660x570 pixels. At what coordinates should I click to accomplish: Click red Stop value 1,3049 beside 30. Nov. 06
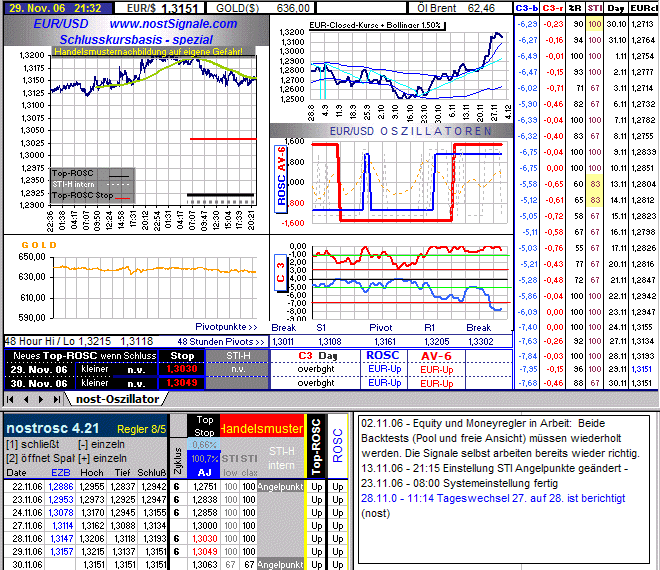181,383
